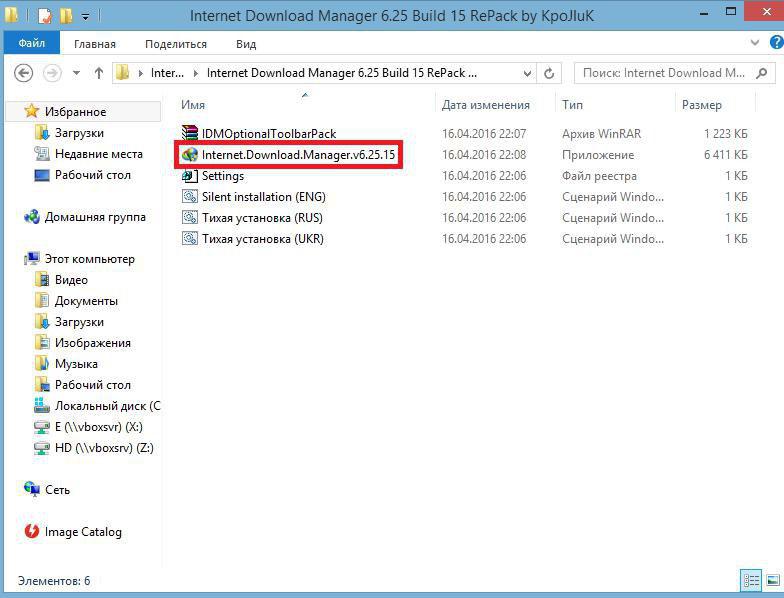The image size is (784, 598).
Task: Open Image Catalog in sidebar
Action: click(x=83, y=532)
